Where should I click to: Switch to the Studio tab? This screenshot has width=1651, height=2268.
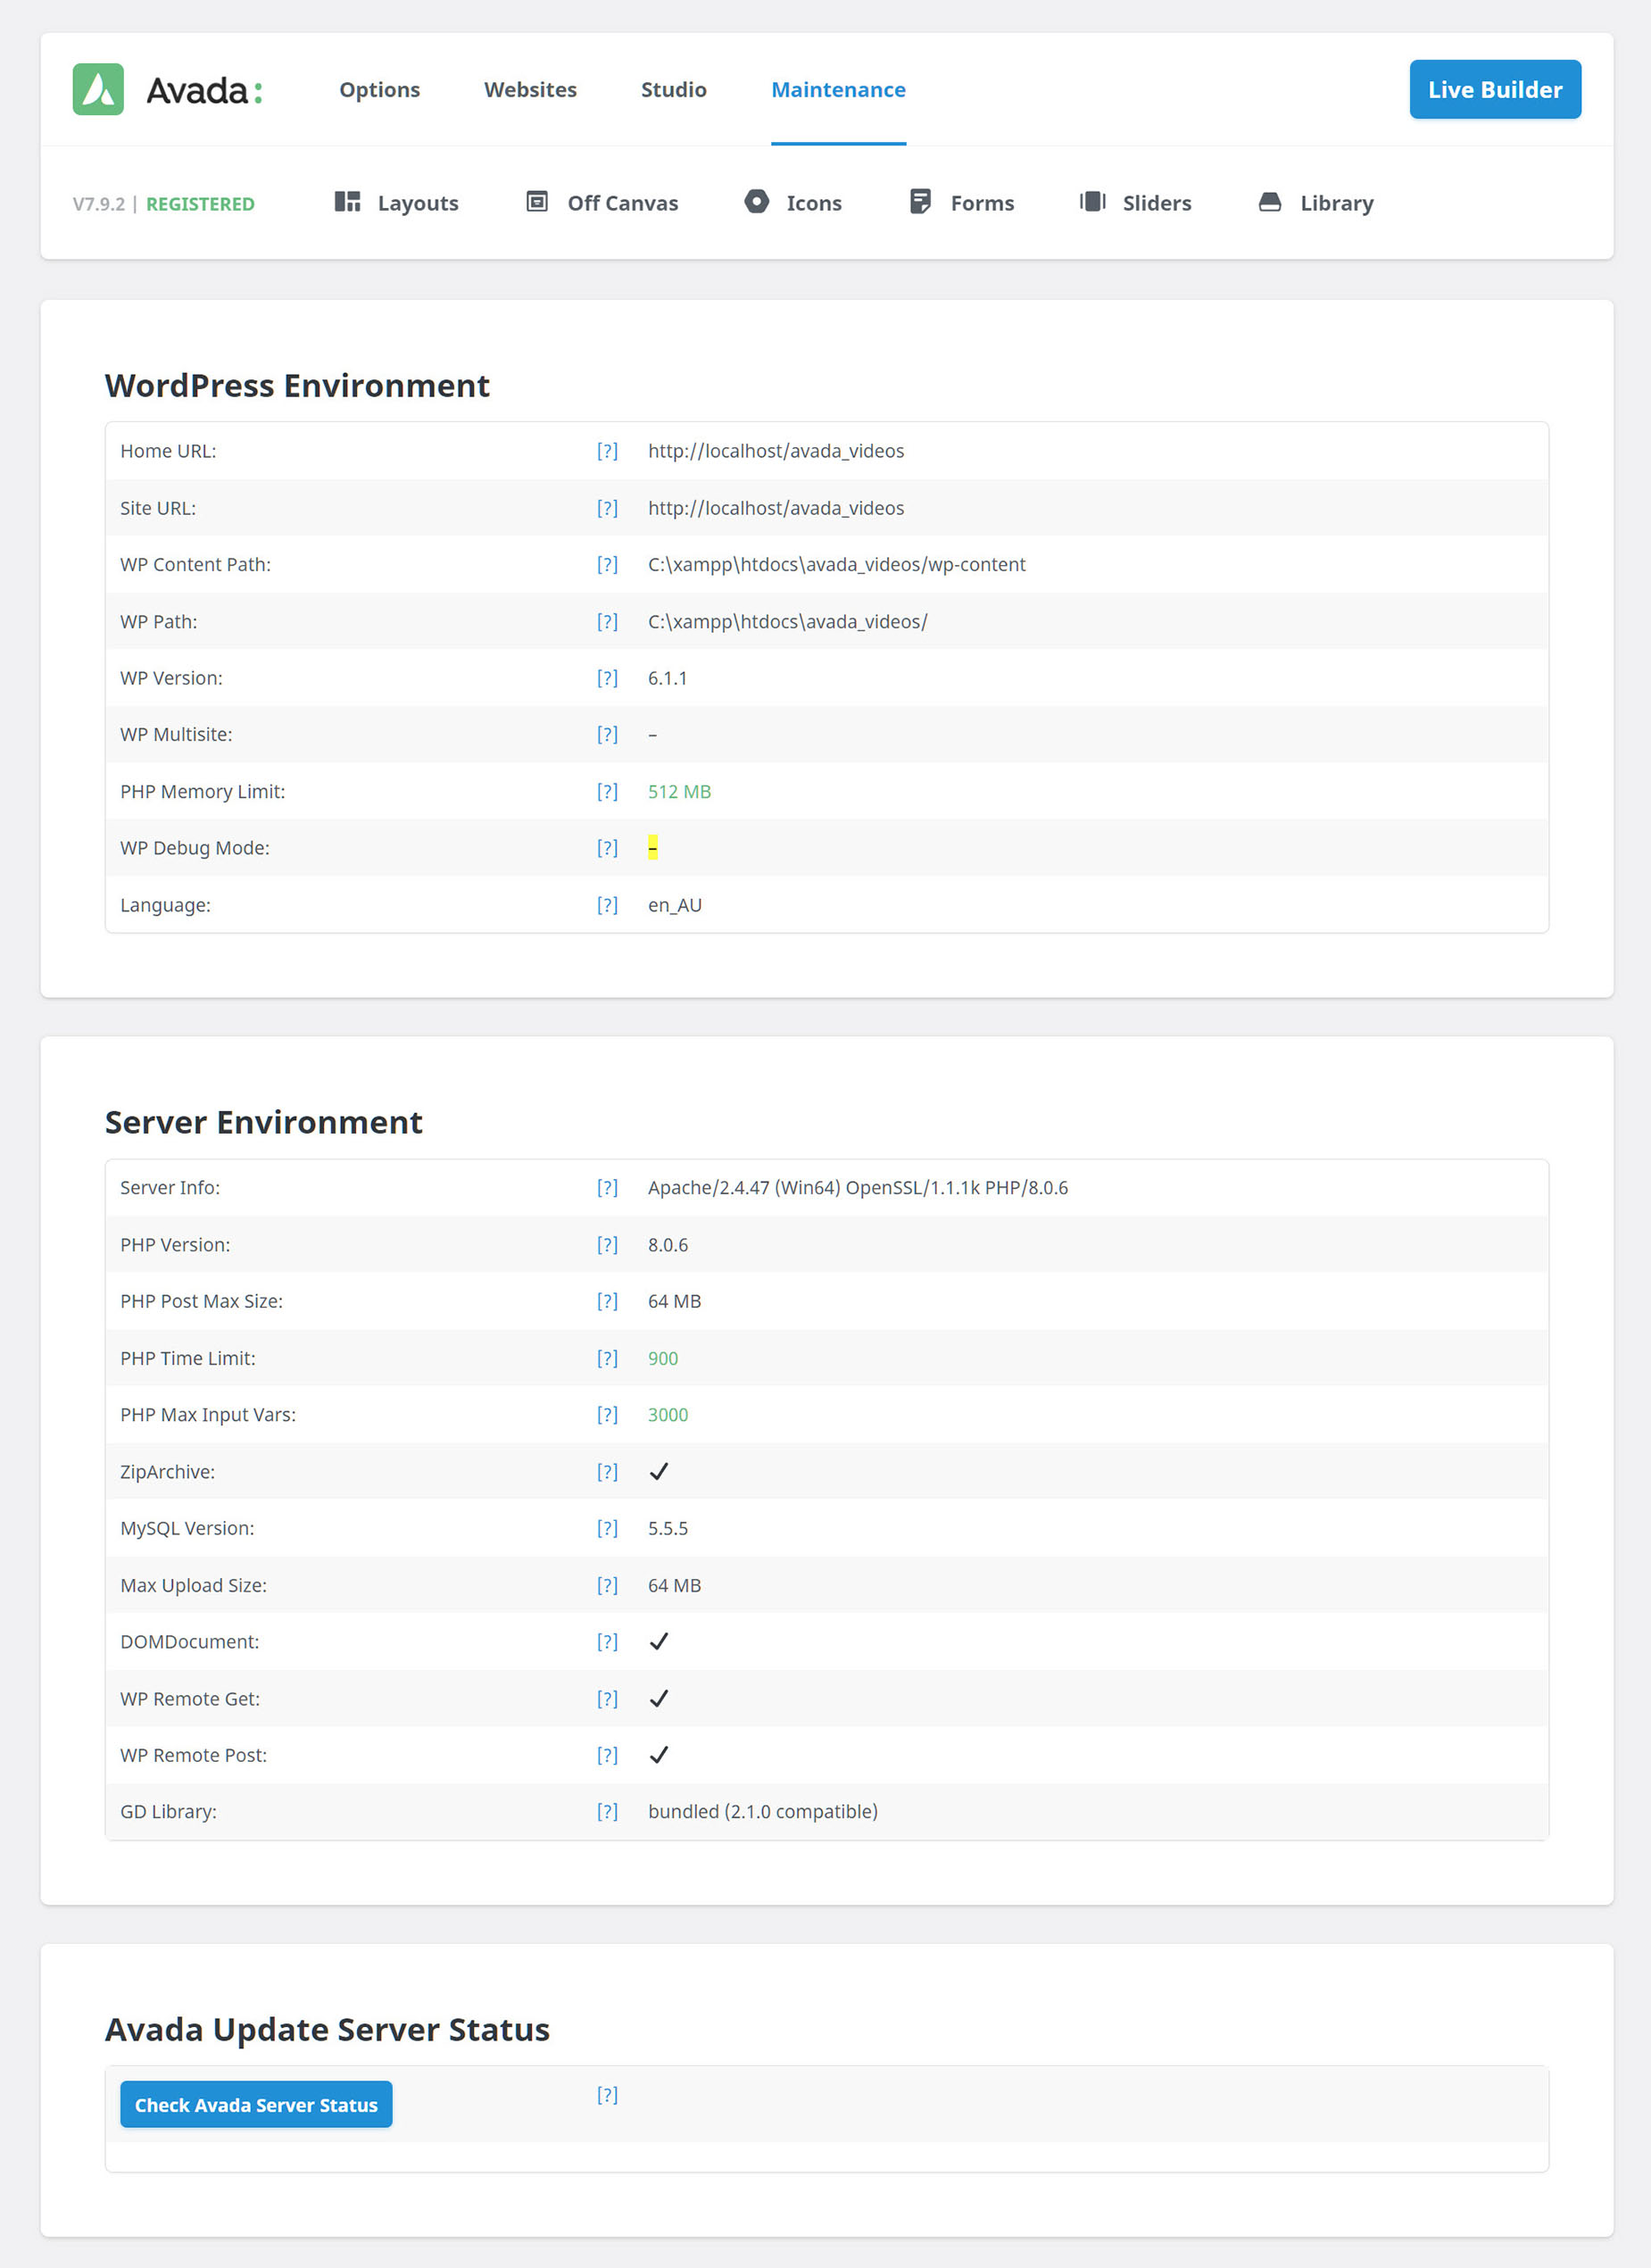[x=673, y=90]
